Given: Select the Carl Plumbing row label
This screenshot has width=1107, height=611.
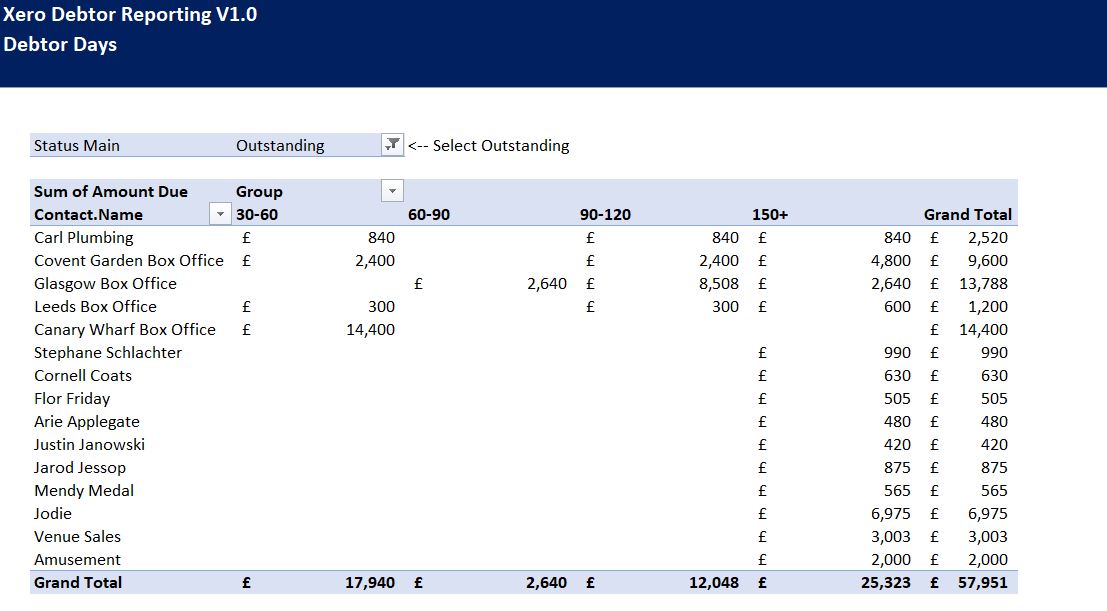Looking at the screenshot, I should click(83, 237).
